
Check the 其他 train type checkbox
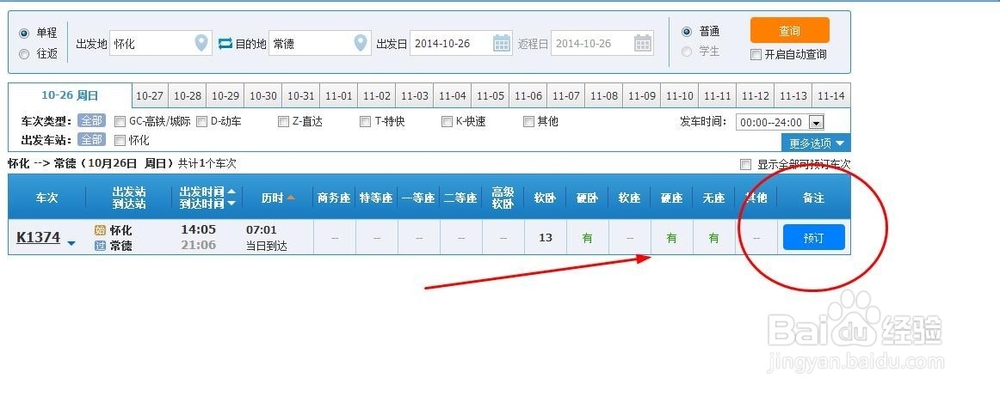tap(528, 121)
